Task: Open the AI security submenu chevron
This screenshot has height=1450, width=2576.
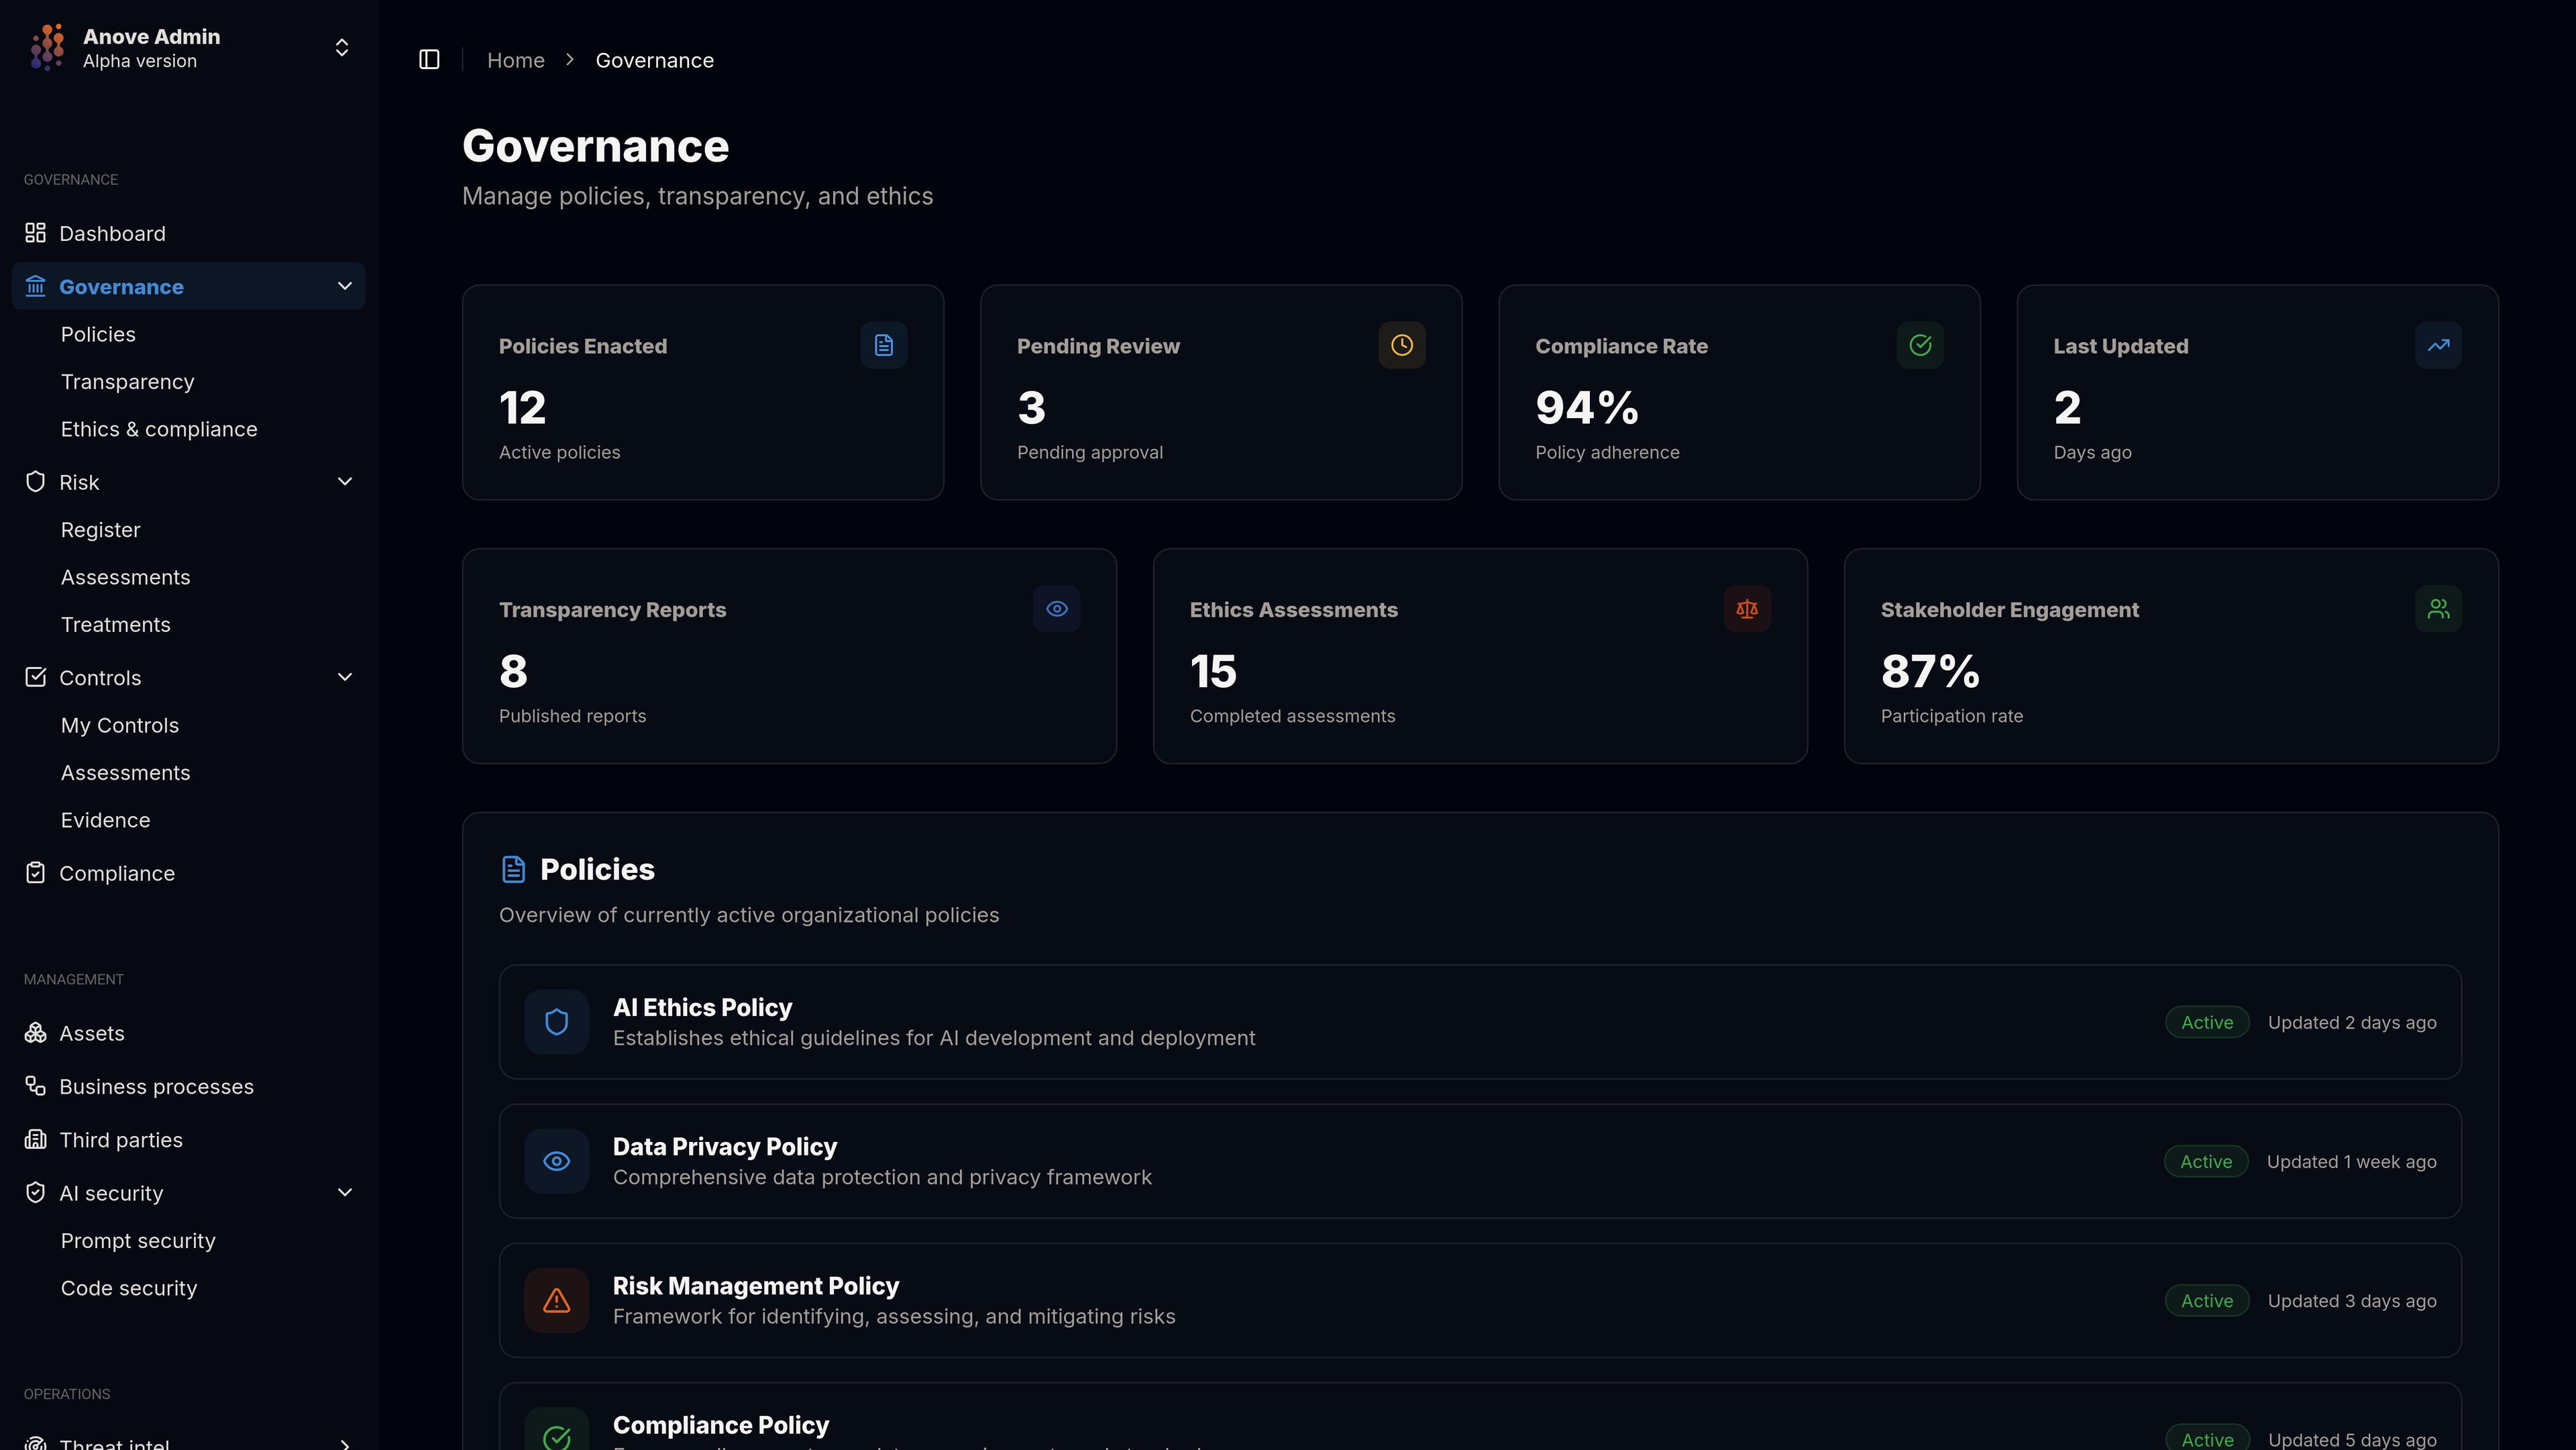Action: click(x=345, y=1192)
